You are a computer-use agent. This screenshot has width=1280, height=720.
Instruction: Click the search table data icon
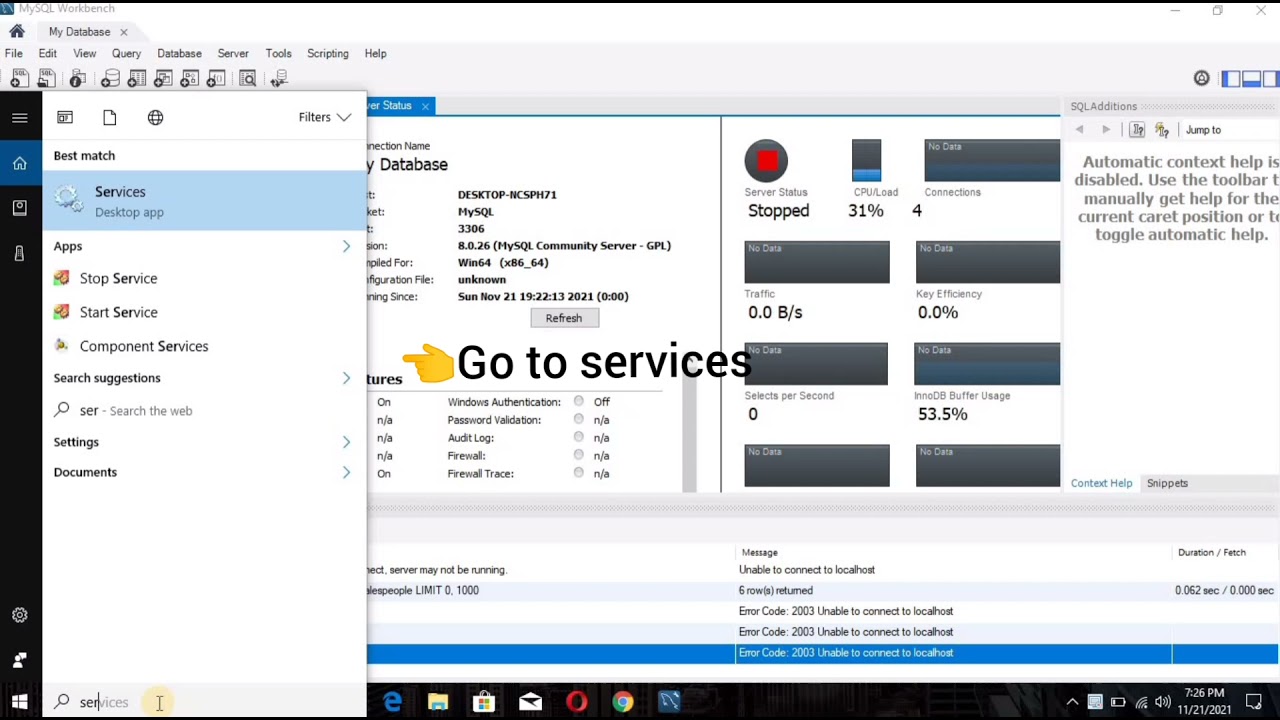pyautogui.click(x=248, y=79)
